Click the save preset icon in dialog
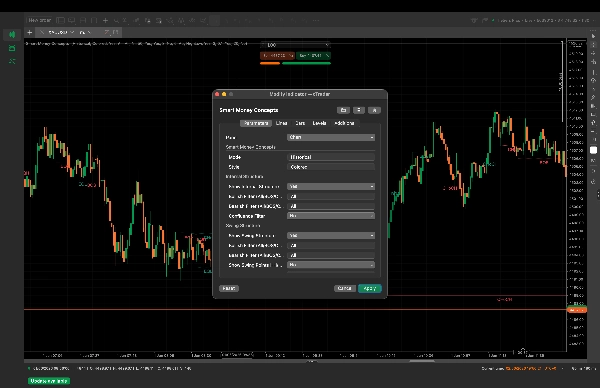Image resolution: width=600 pixels, height=388 pixels. [x=359, y=110]
